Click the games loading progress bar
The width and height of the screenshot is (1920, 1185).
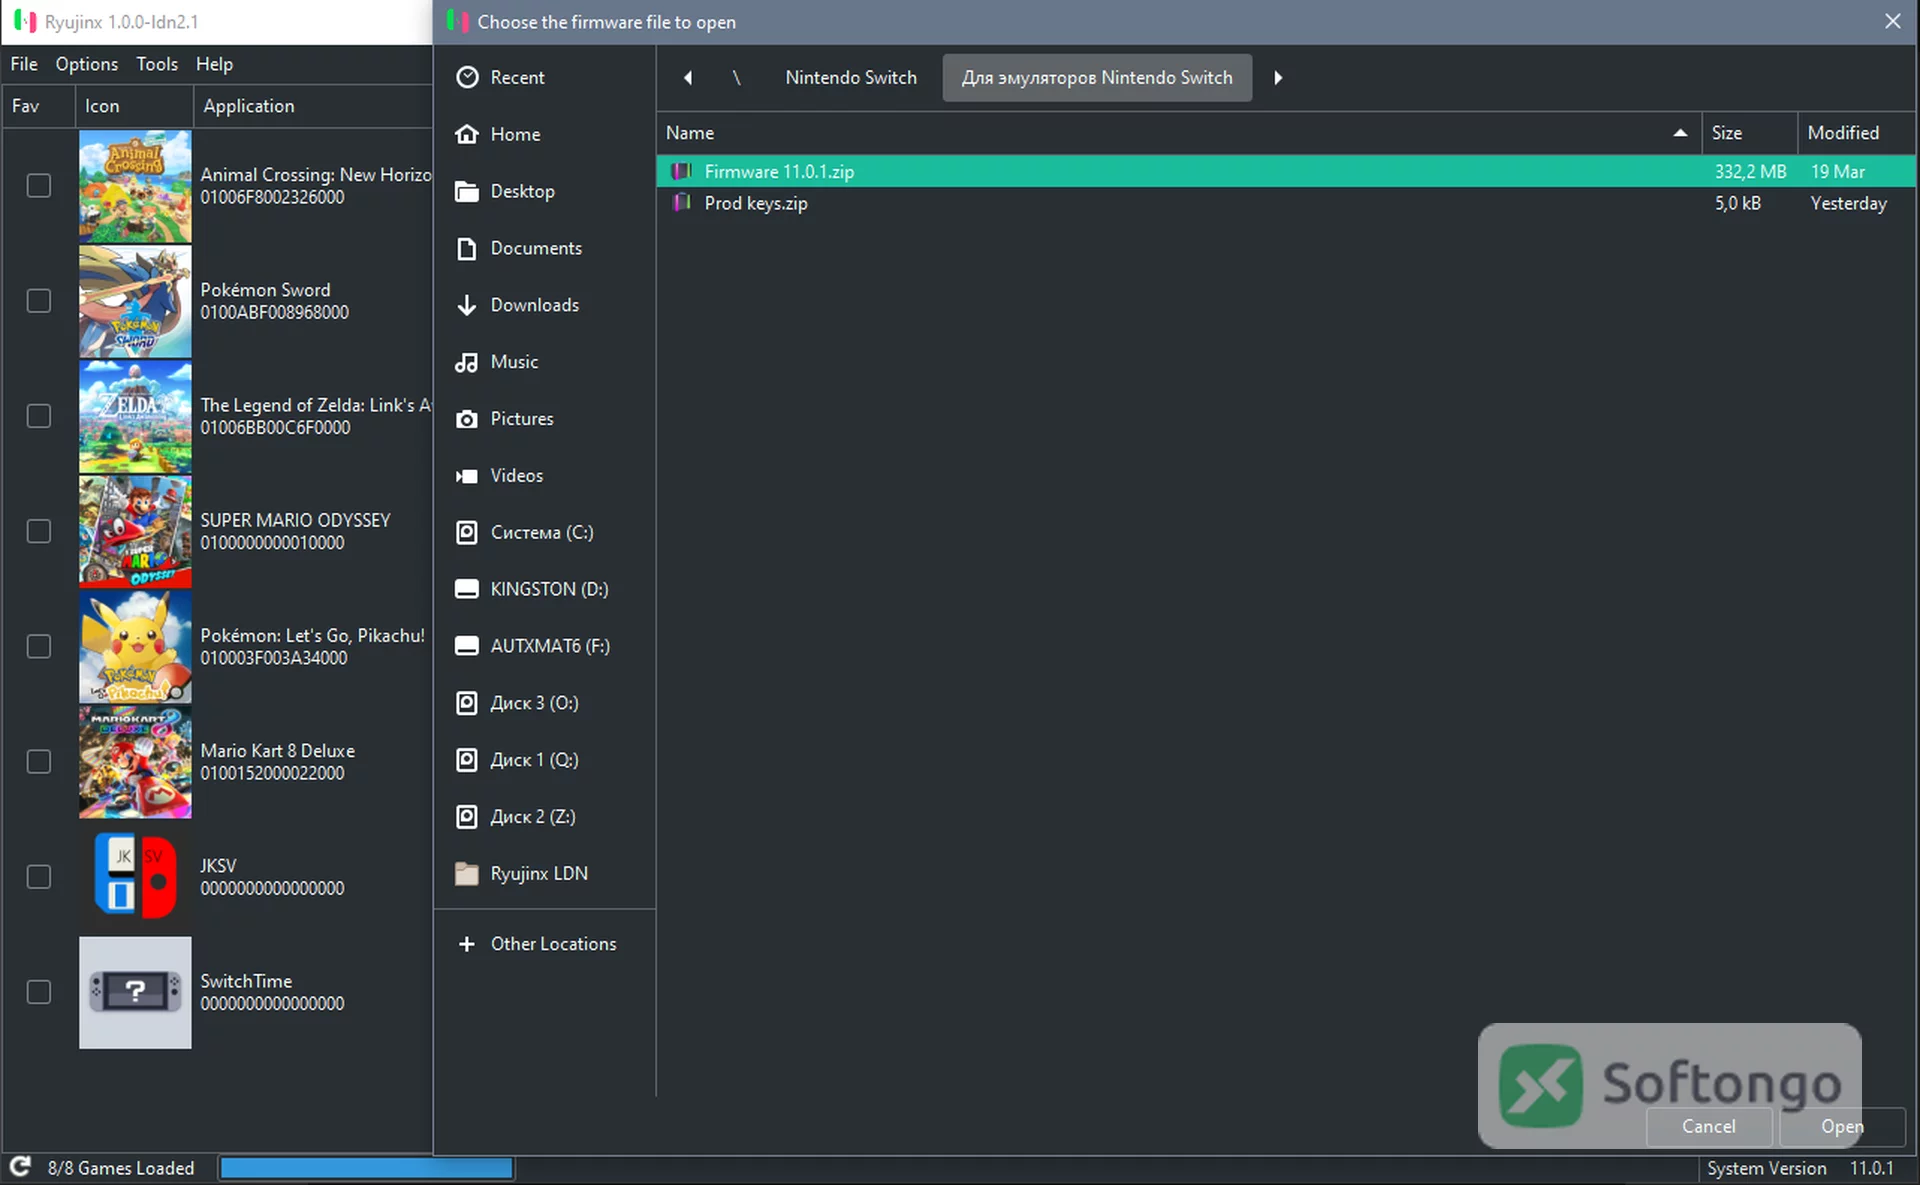[x=366, y=1167]
